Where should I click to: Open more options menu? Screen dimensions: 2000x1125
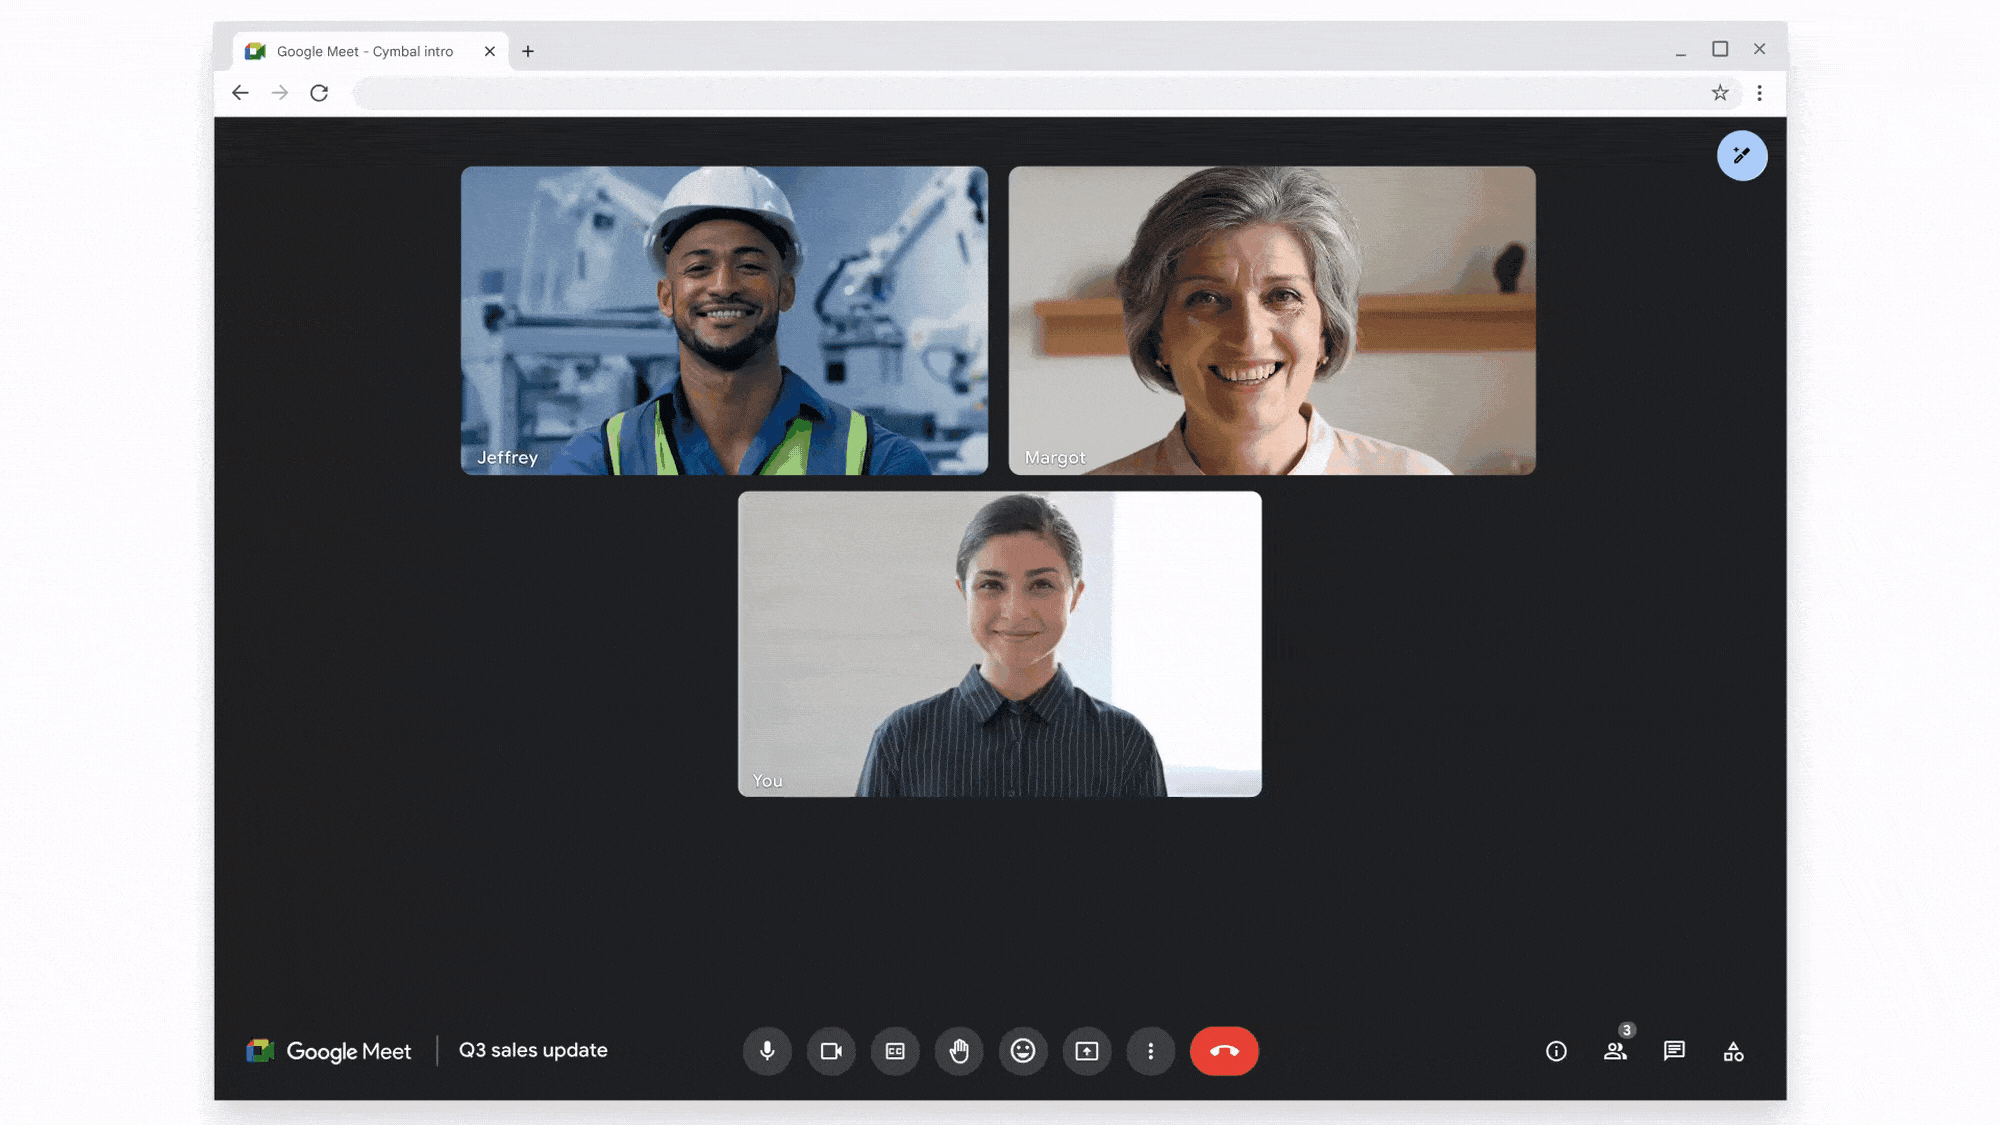(x=1151, y=1049)
